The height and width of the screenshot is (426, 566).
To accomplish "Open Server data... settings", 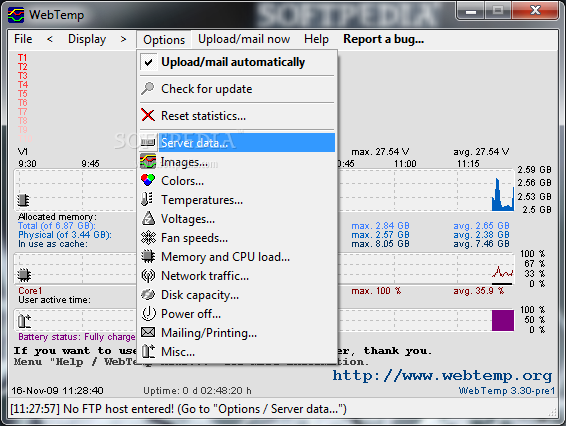I will pyautogui.click(x=237, y=143).
